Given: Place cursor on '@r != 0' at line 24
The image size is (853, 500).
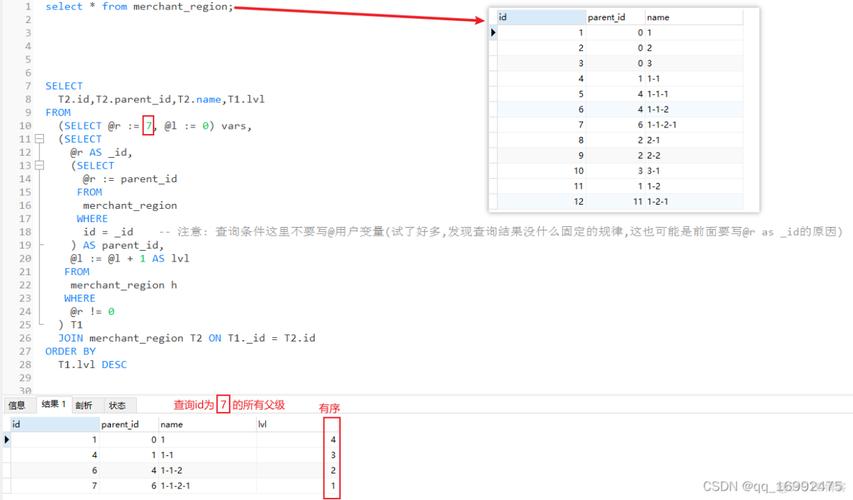Looking at the screenshot, I should pyautogui.click(x=92, y=312).
